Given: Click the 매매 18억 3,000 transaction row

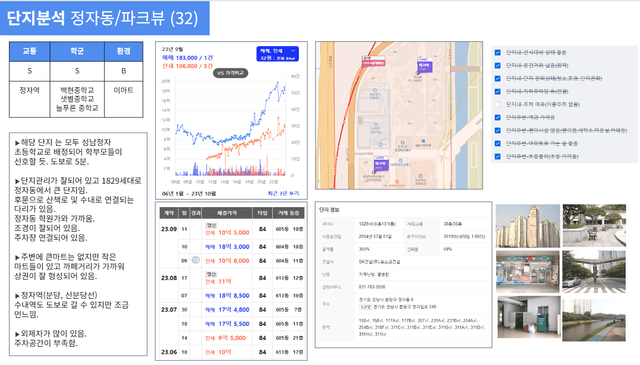Looking at the screenshot, I should tap(231, 247).
